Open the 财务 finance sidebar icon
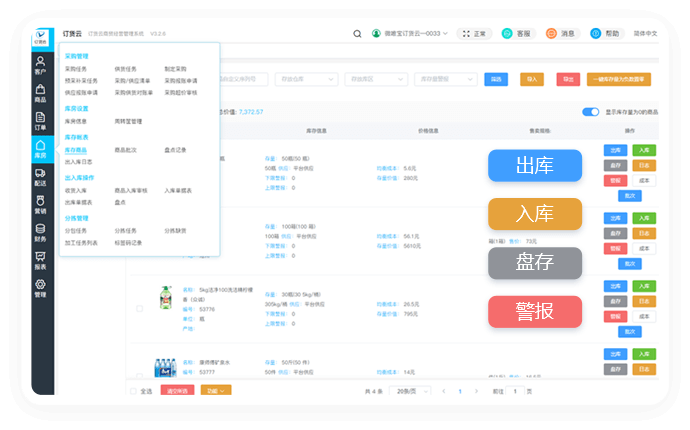 (40, 233)
